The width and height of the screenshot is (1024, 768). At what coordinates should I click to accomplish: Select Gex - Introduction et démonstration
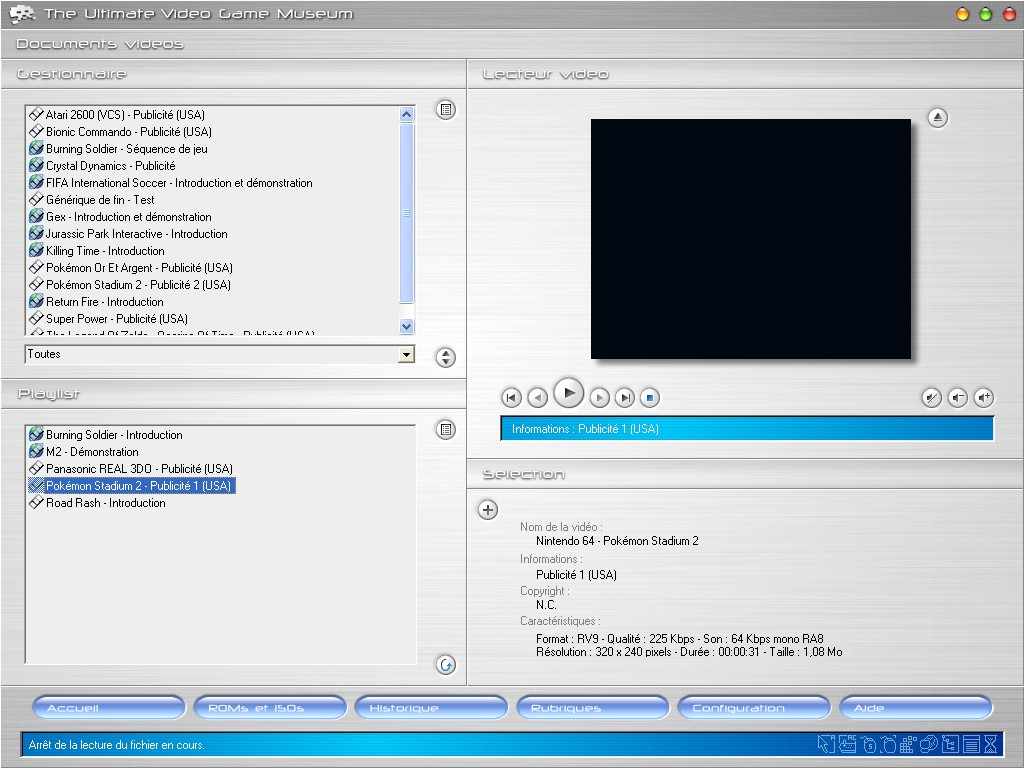pyautogui.click(x=120, y=216)
